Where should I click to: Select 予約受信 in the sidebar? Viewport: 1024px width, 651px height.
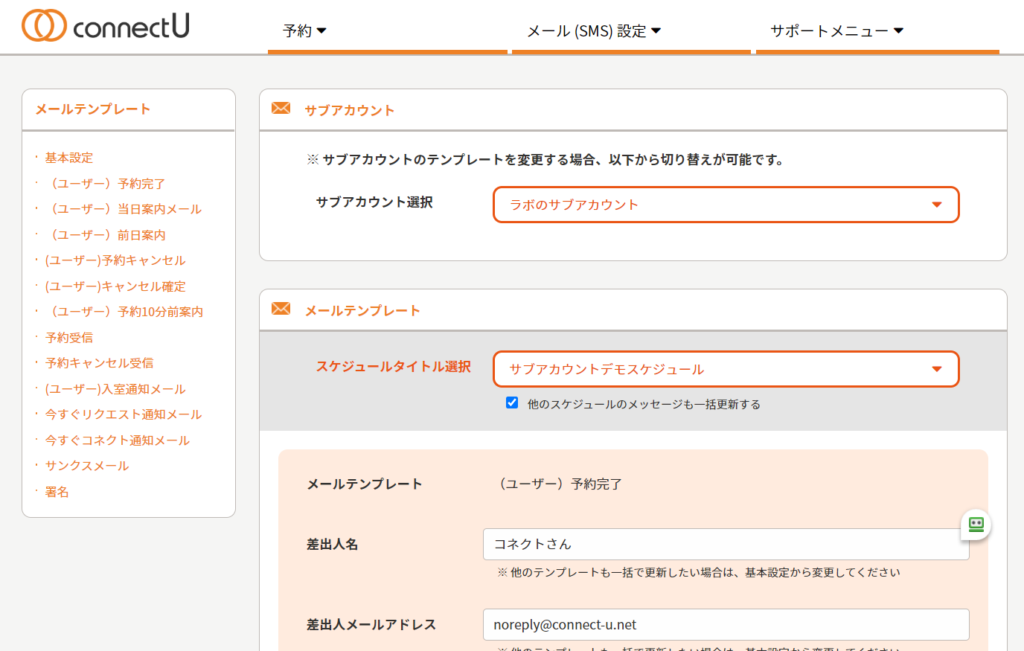69,338
